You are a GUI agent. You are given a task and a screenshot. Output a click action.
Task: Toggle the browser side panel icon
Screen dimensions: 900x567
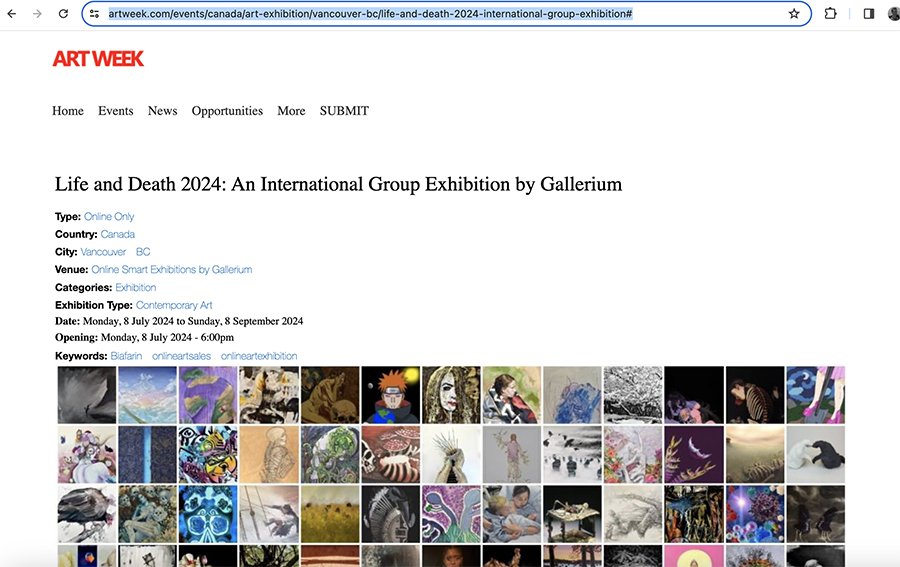(x=868, y=13)
